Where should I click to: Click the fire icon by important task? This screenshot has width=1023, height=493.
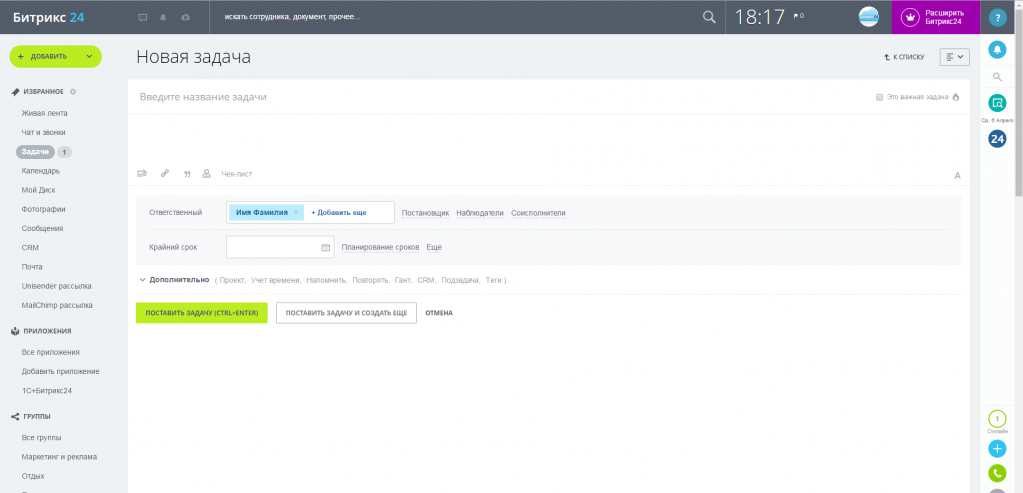956,97
